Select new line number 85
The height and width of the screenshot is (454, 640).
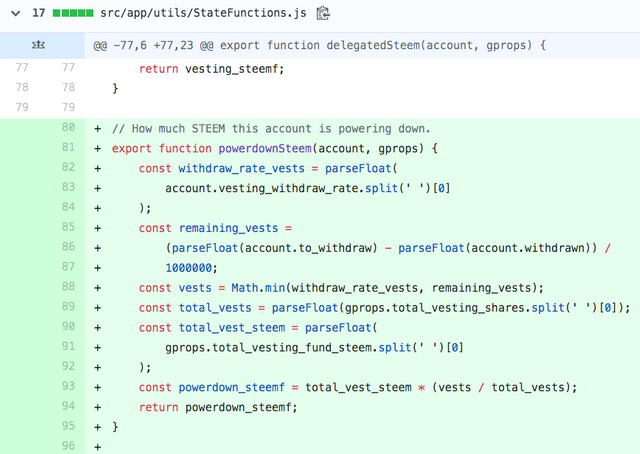click(x=69, y=227)
